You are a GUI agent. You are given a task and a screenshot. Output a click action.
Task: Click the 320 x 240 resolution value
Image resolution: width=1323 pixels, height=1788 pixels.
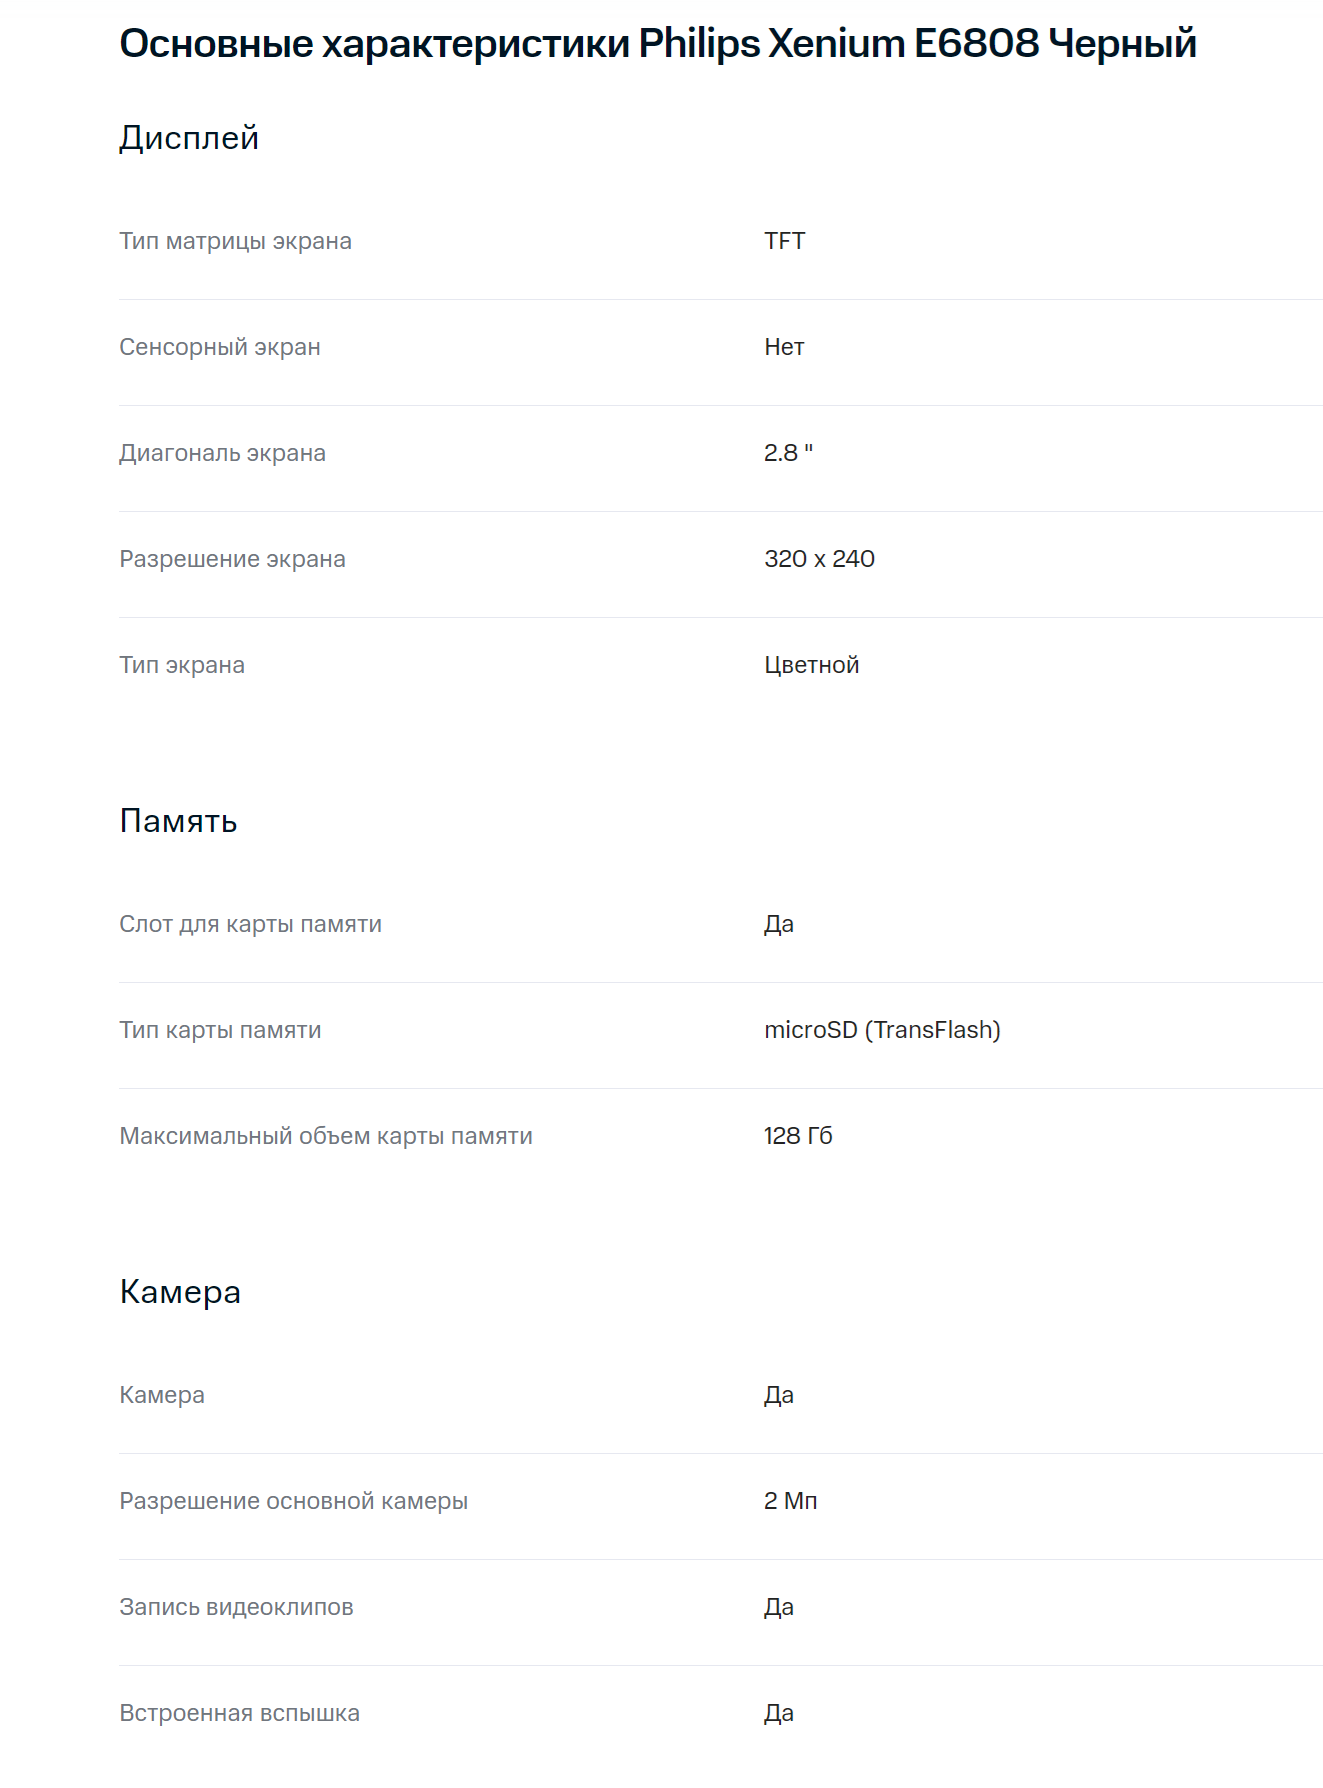(819, 559)
